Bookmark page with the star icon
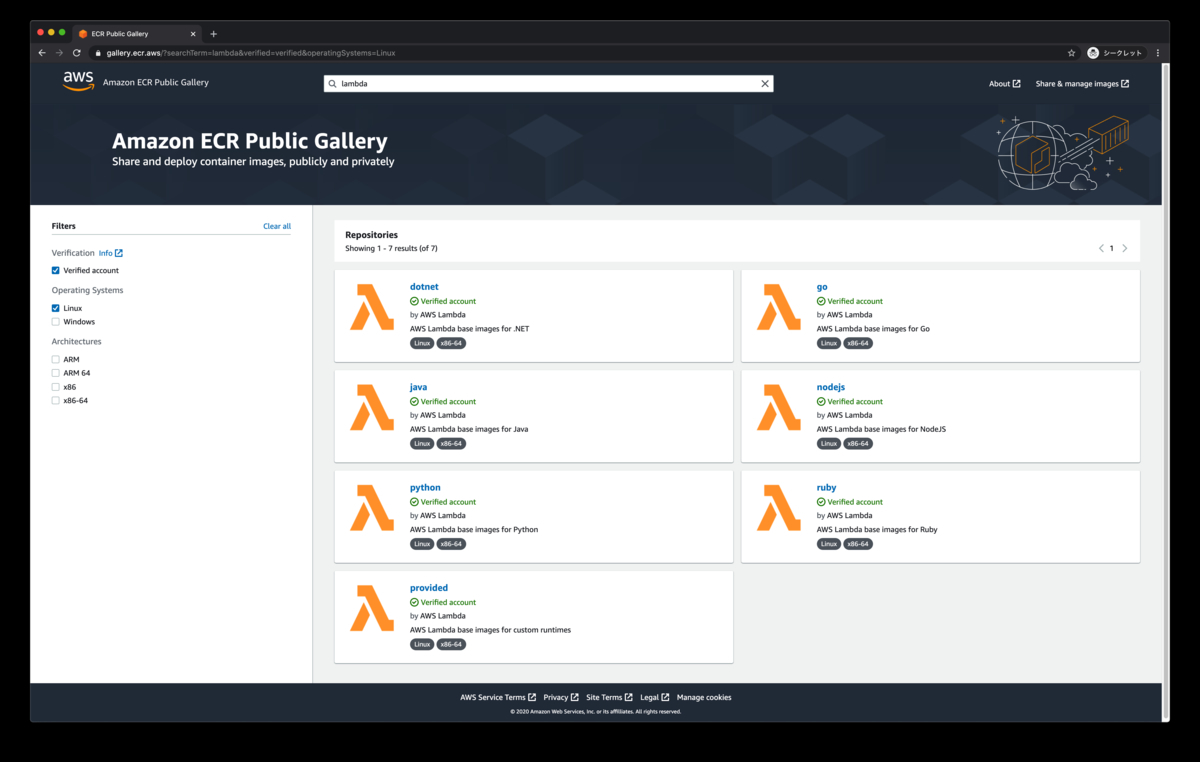Image resolution: width=1200 pixels, height=762 pixels. click(1071, 53)
